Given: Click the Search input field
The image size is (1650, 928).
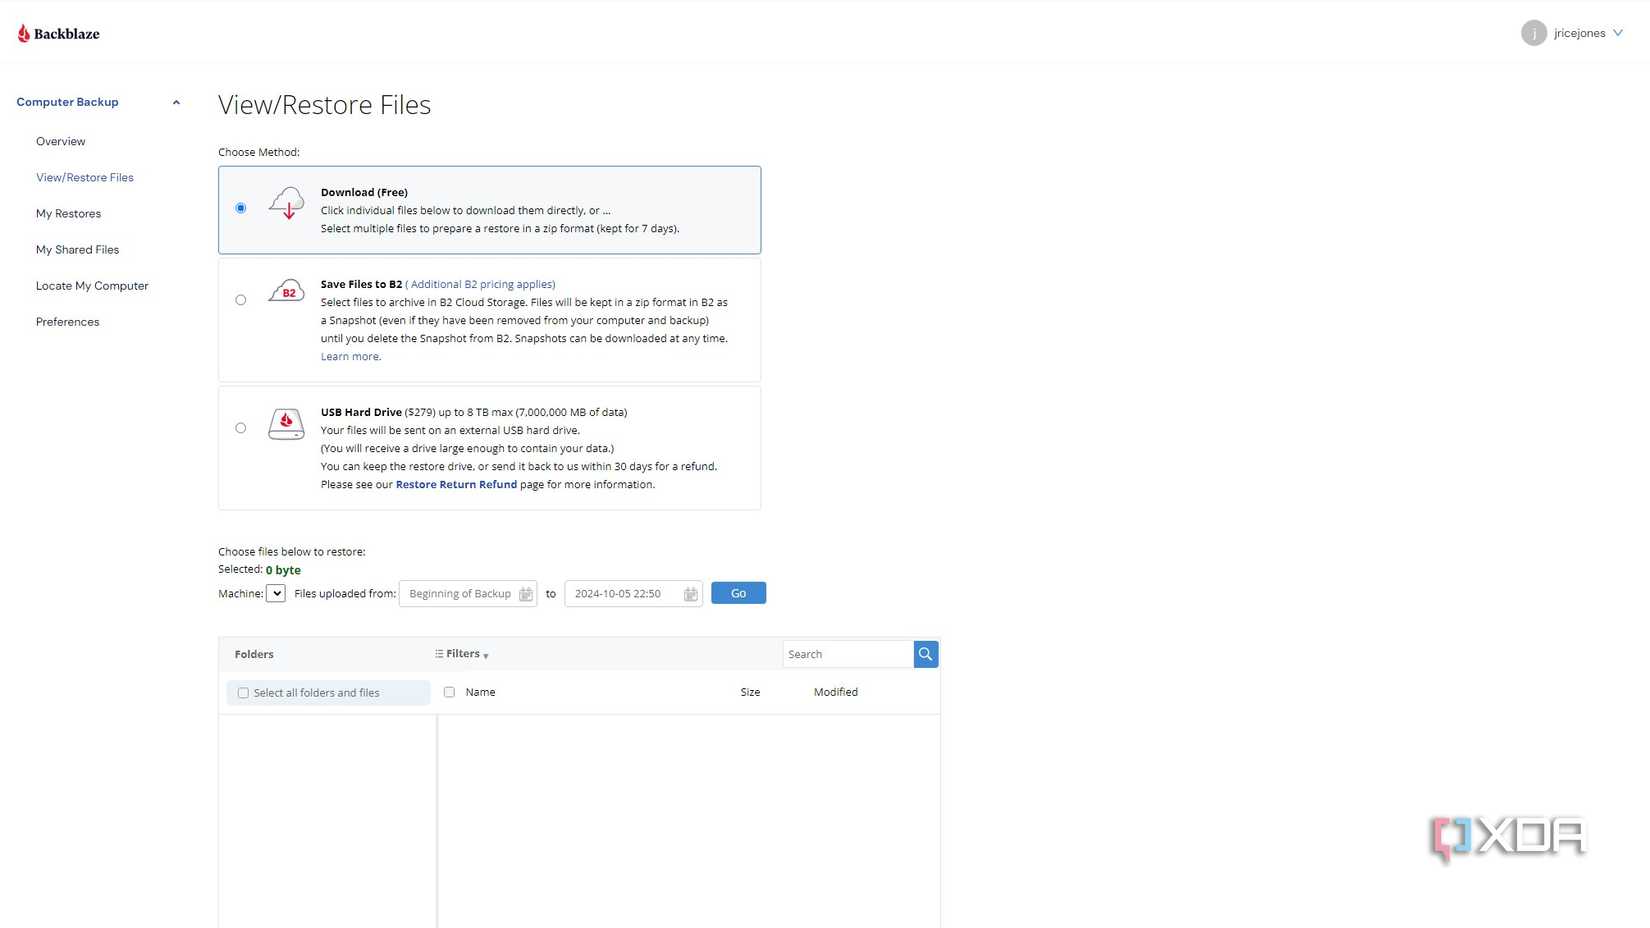Looking at the screenshot, I should pos(848,654).
